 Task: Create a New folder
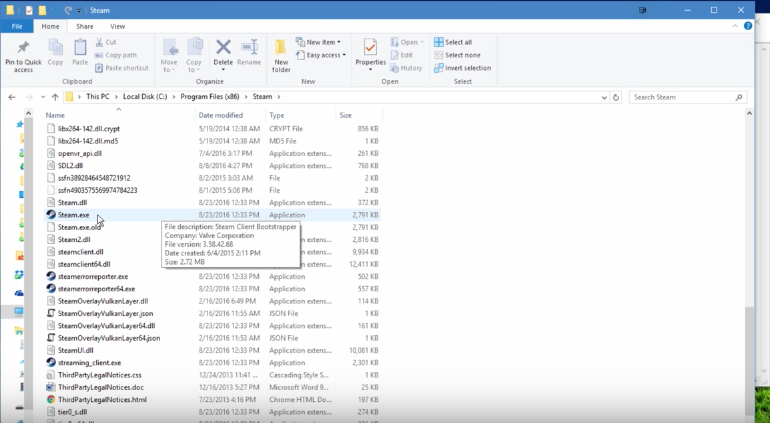point(281,56)
